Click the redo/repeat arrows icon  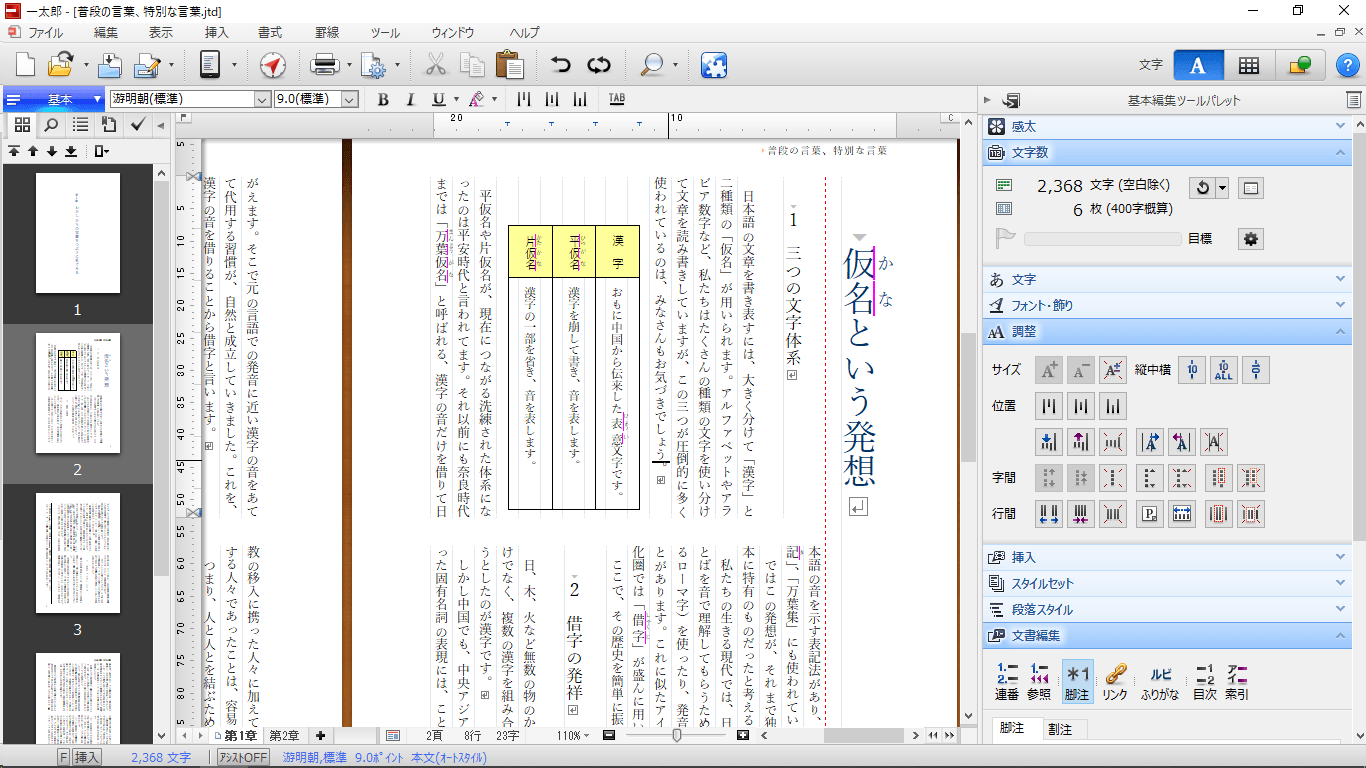pyautogui.click(x=599, y=65)
